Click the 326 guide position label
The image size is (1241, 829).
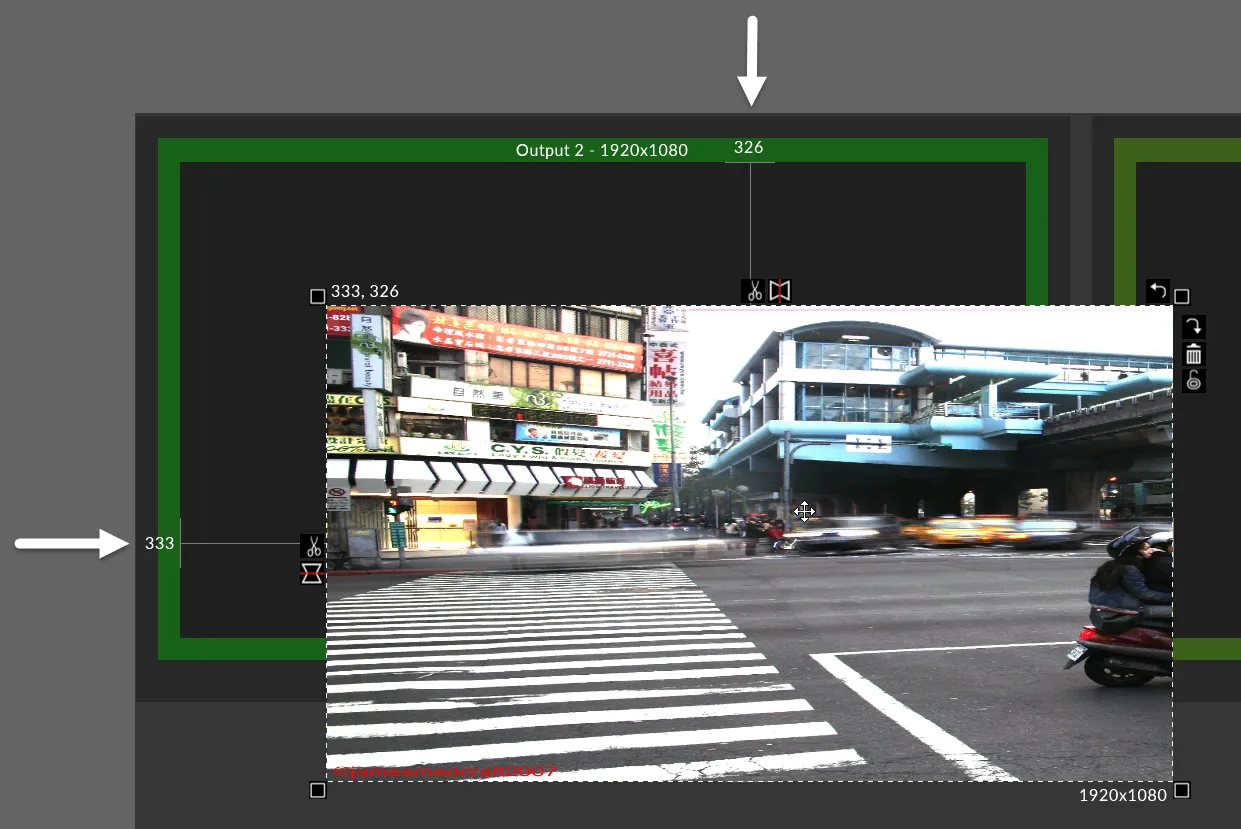click(x=748, y=146)
